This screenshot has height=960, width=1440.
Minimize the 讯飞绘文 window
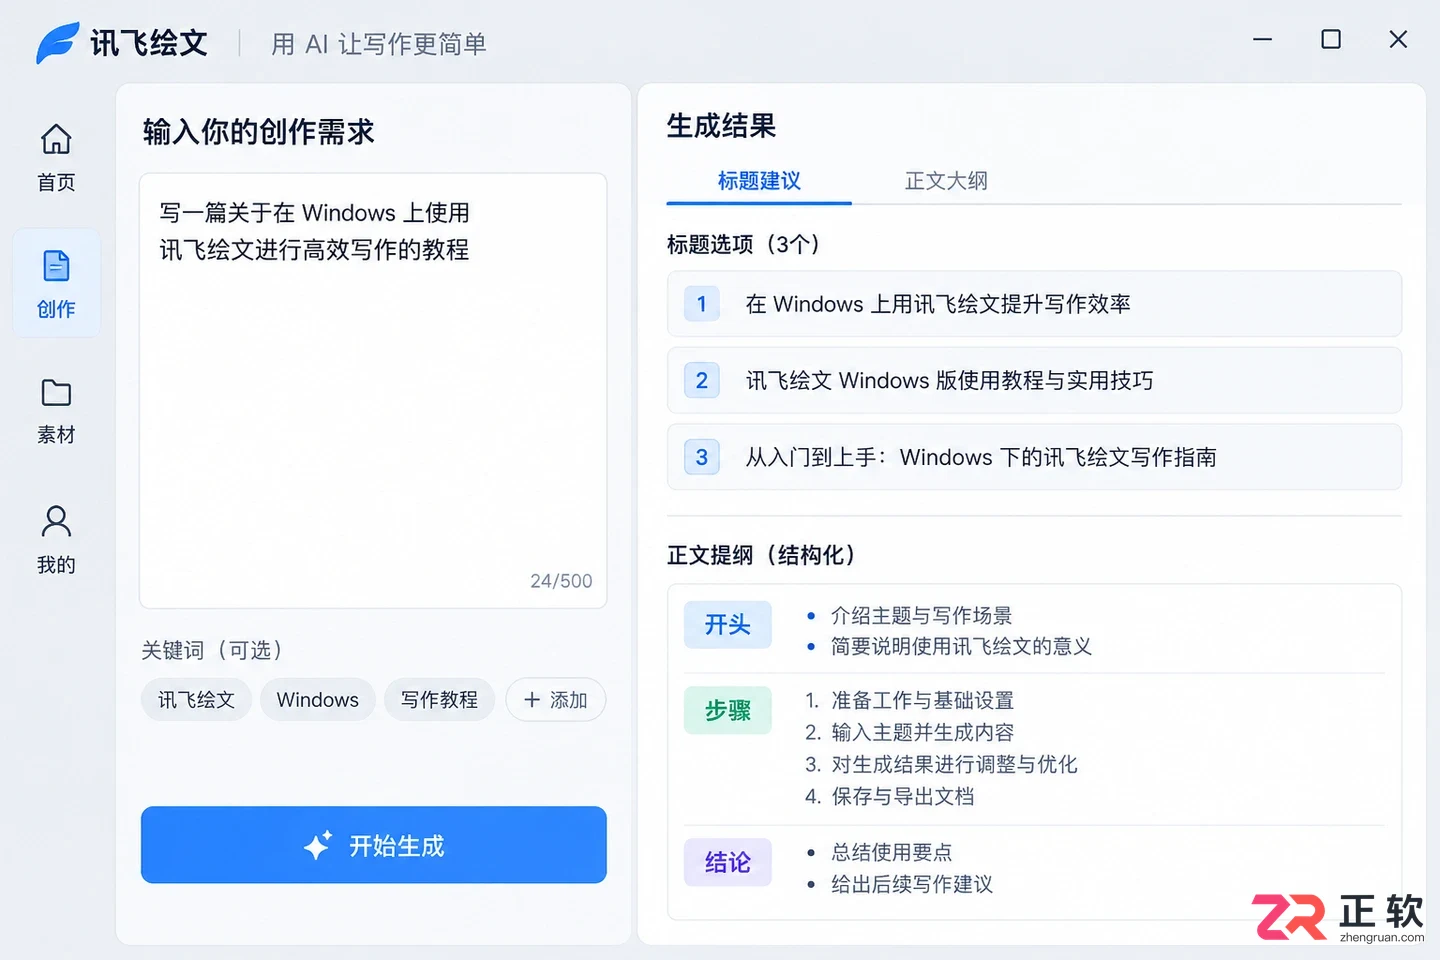tap(1263, 39)
